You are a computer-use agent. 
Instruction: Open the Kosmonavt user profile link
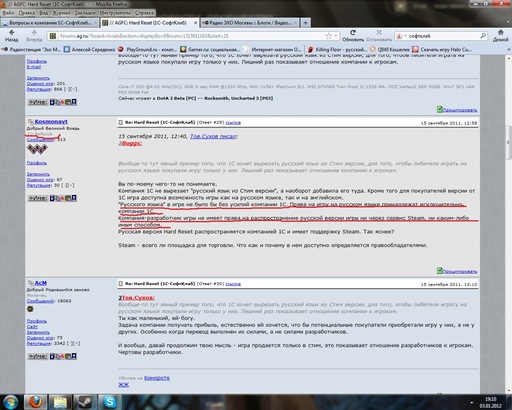point(51,122)
